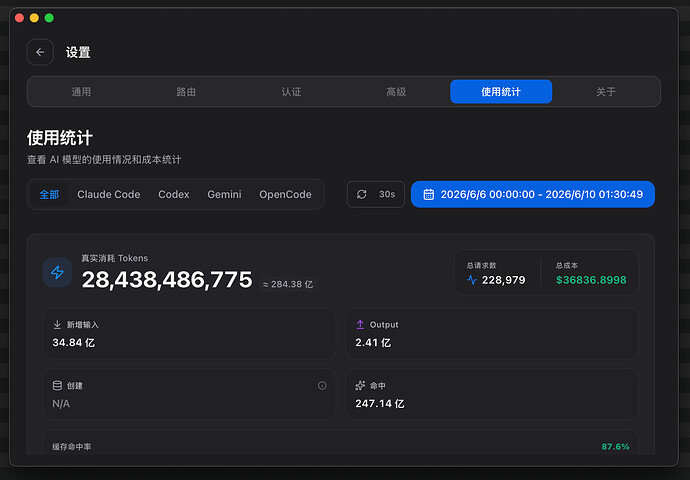Click the 34.84 亿 input value
This screenshot has height=480, width=690.
(x=73, y=343)
